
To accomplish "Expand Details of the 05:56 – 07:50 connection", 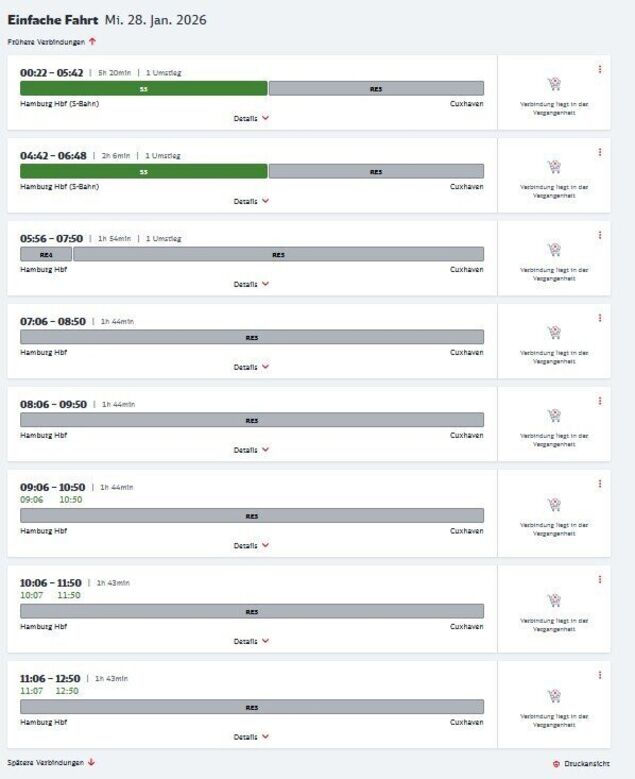I will [x=251, y=284].
